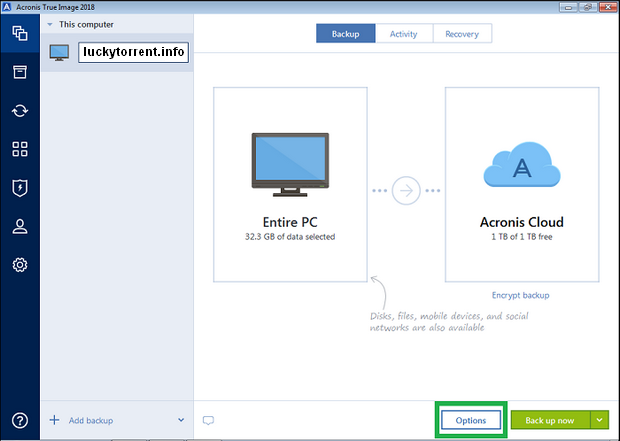
Task: Switch to the Backup tab
Action: 346,34
